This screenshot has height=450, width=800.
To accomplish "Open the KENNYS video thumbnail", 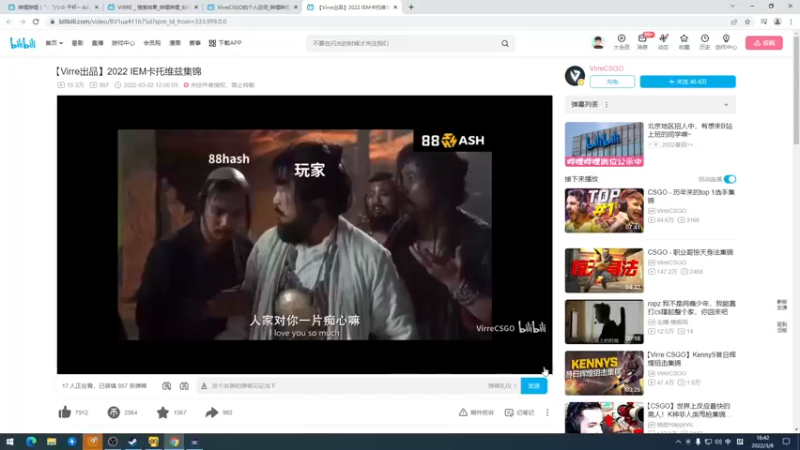I will 604,373.
